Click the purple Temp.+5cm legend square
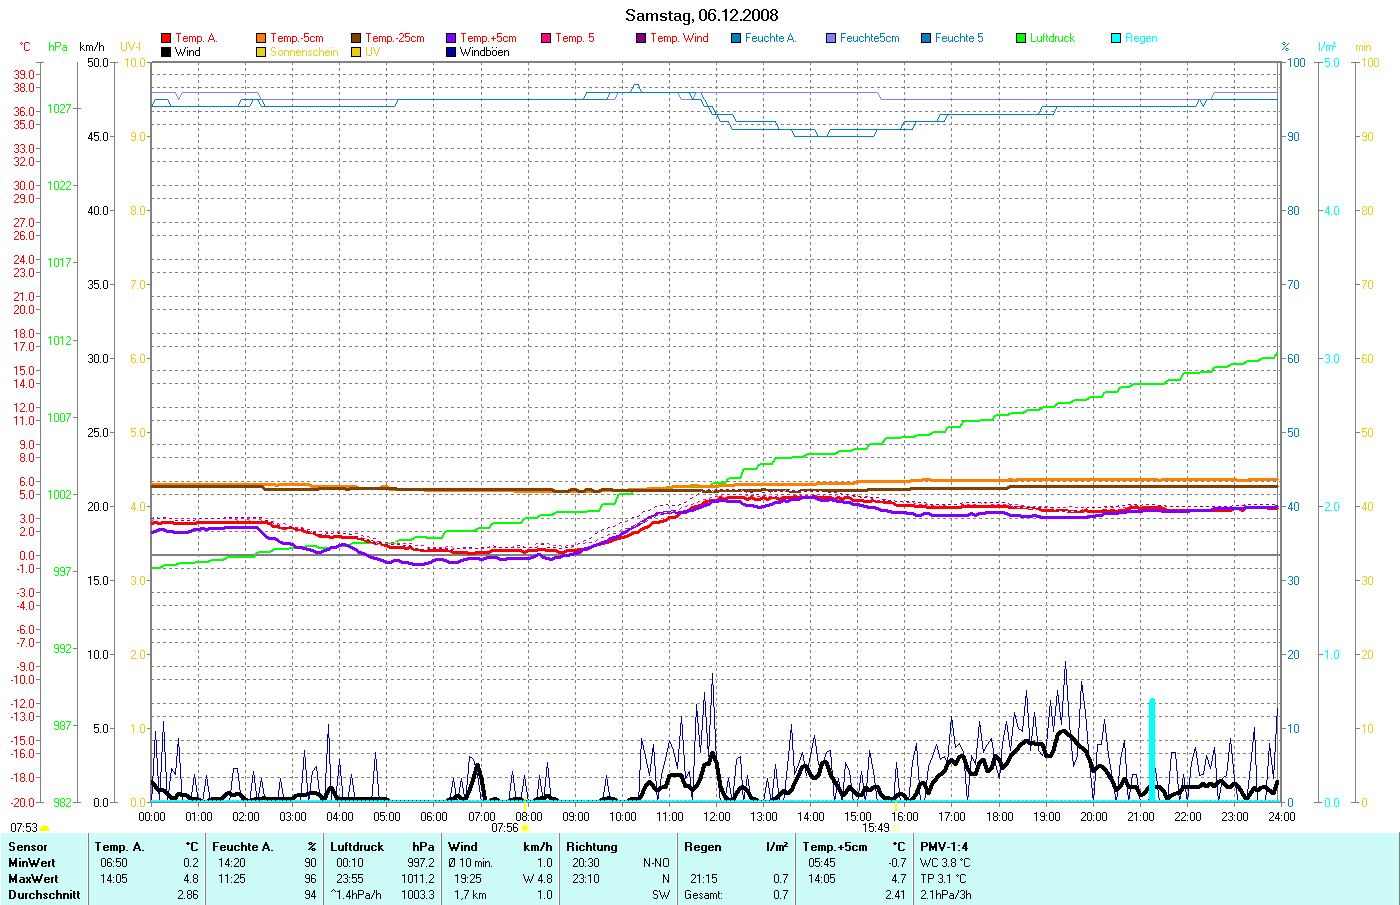1400x905 pixels. pyautogui.click(x=451, y=38)
